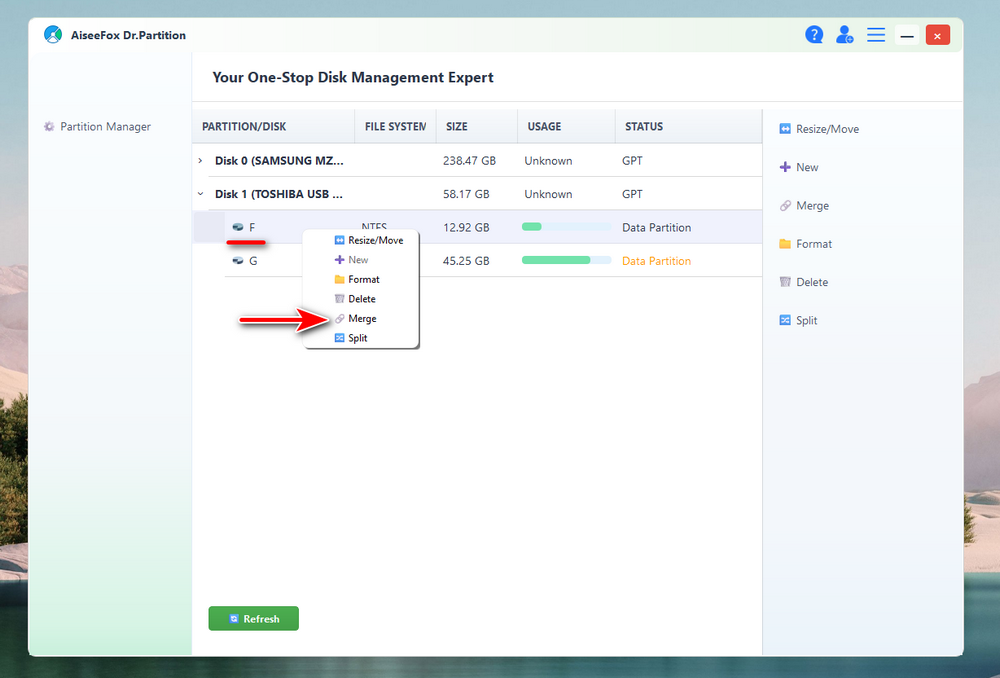Click the AiseeFox Dr.Partition logo

(53, 35)
